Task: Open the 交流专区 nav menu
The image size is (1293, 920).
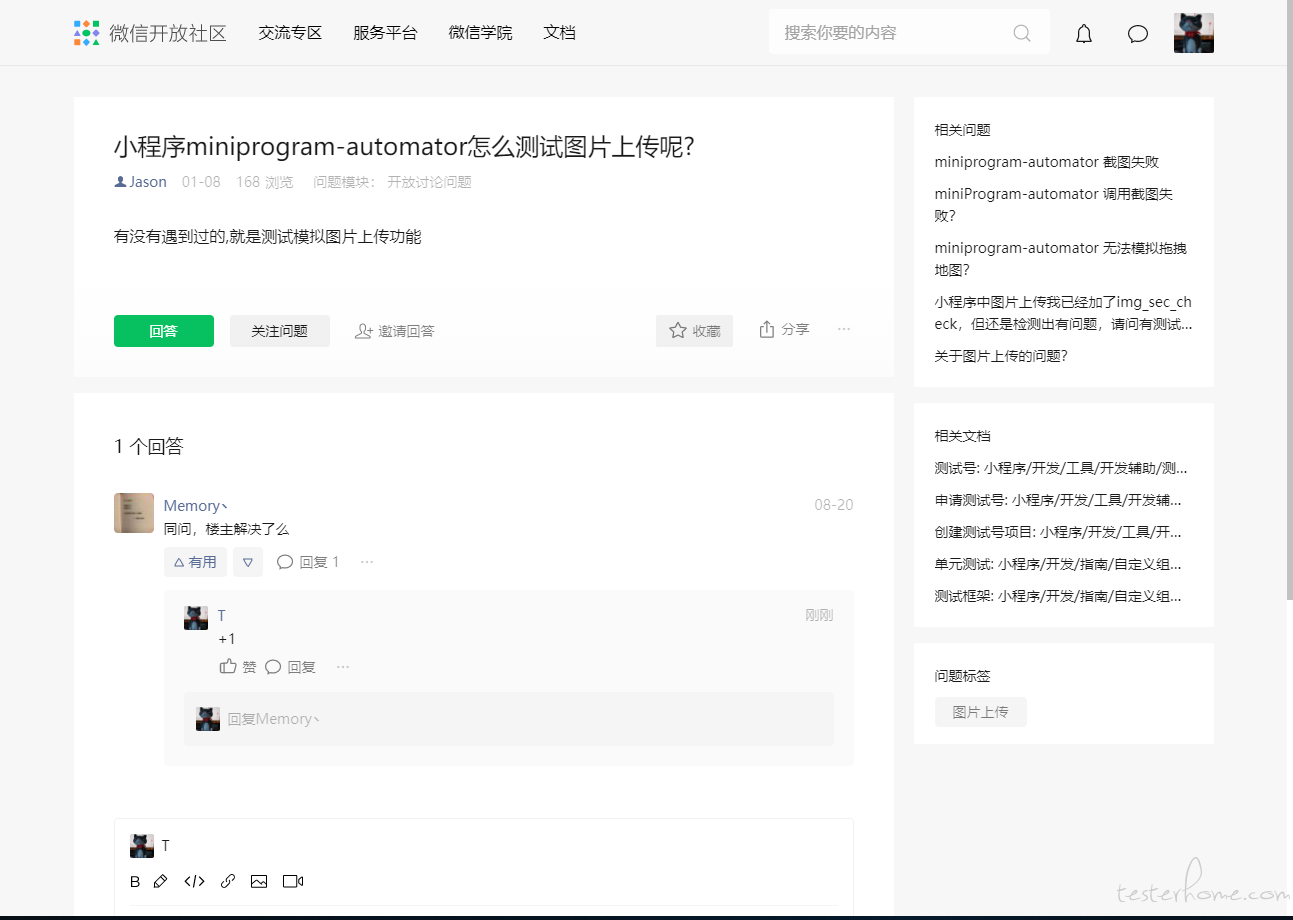Action: click(x=290, y=33)
